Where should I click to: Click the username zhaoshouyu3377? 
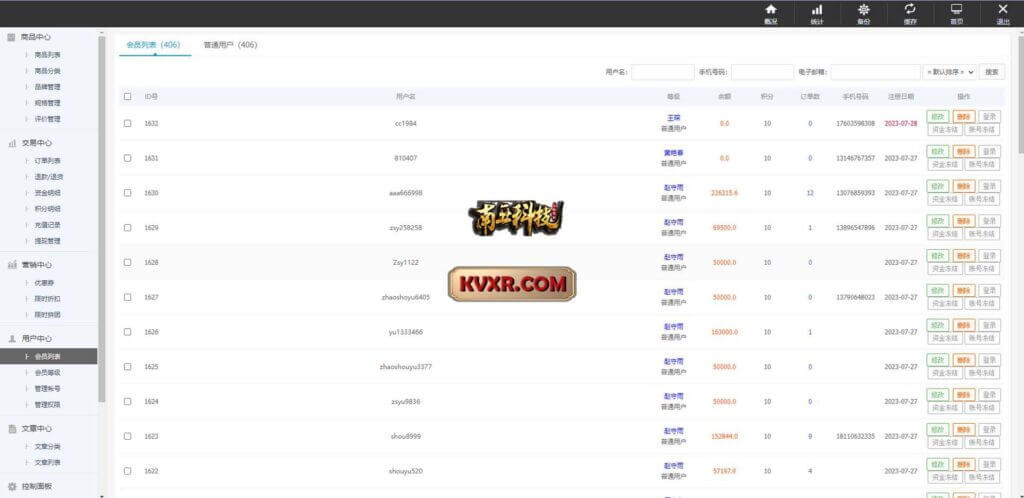tap(406, 367)
